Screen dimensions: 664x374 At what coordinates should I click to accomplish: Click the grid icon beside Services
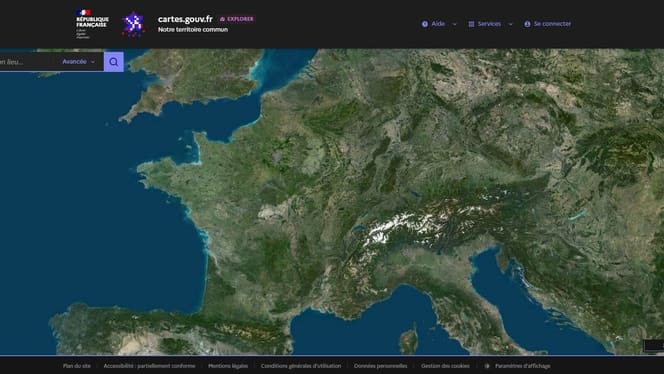tap(471, 24)
